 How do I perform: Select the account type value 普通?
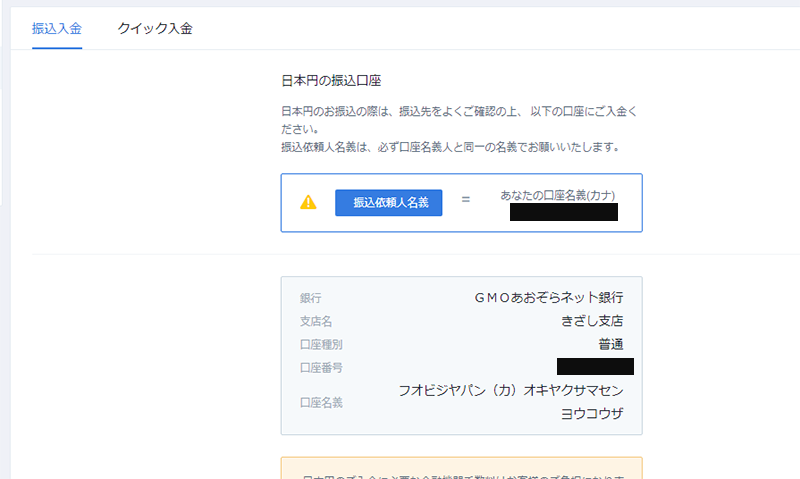[x=611, y=344]
